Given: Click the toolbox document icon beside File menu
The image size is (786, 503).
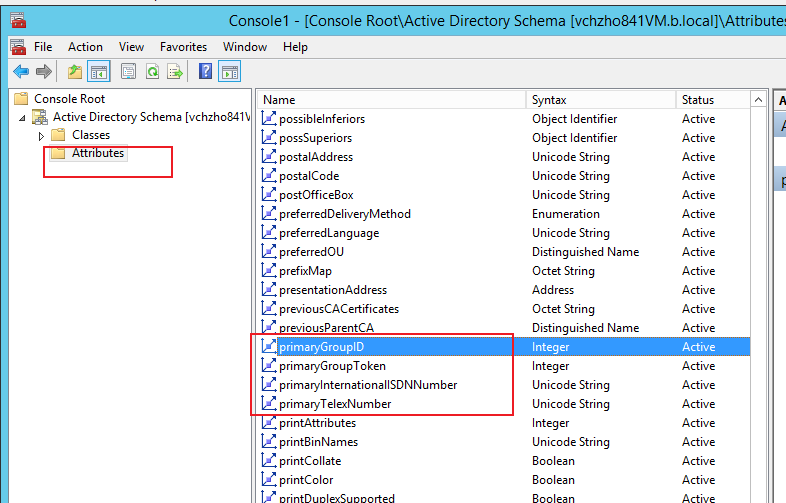Looking at the screenshot, I should [18, 47].
